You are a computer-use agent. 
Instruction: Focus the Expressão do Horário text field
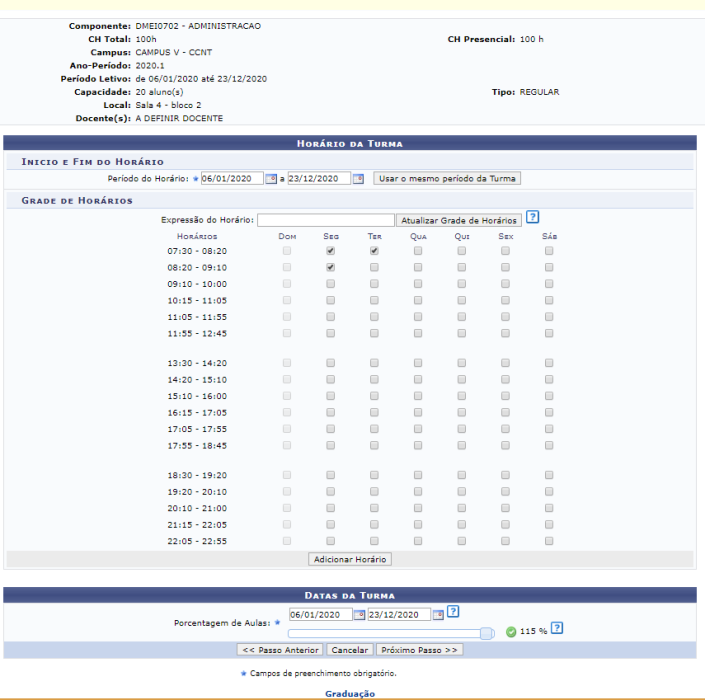[x=326, y=220]
